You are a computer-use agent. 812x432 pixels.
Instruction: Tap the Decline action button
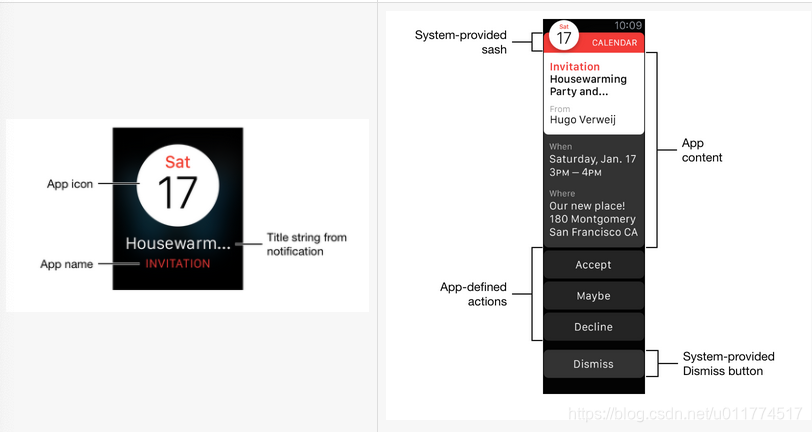pyautogui.click(x=593, y=327)
